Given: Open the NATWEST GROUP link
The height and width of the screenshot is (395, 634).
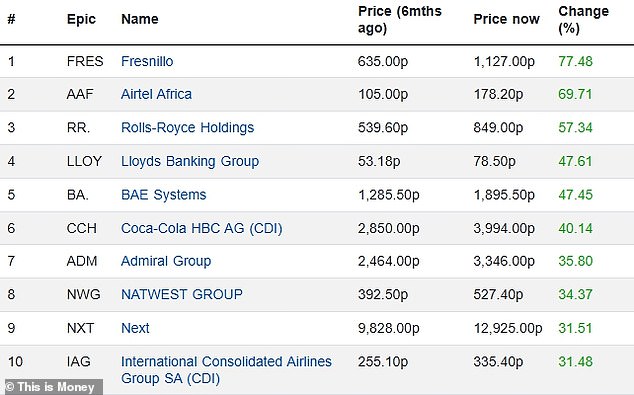Looking at the screenshot, I should (x=182, y=294).
